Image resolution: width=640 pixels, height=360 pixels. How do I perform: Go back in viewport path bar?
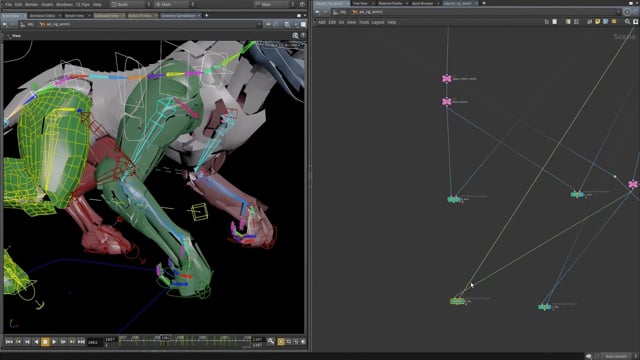pyautogui.click(x=5, y=24)
